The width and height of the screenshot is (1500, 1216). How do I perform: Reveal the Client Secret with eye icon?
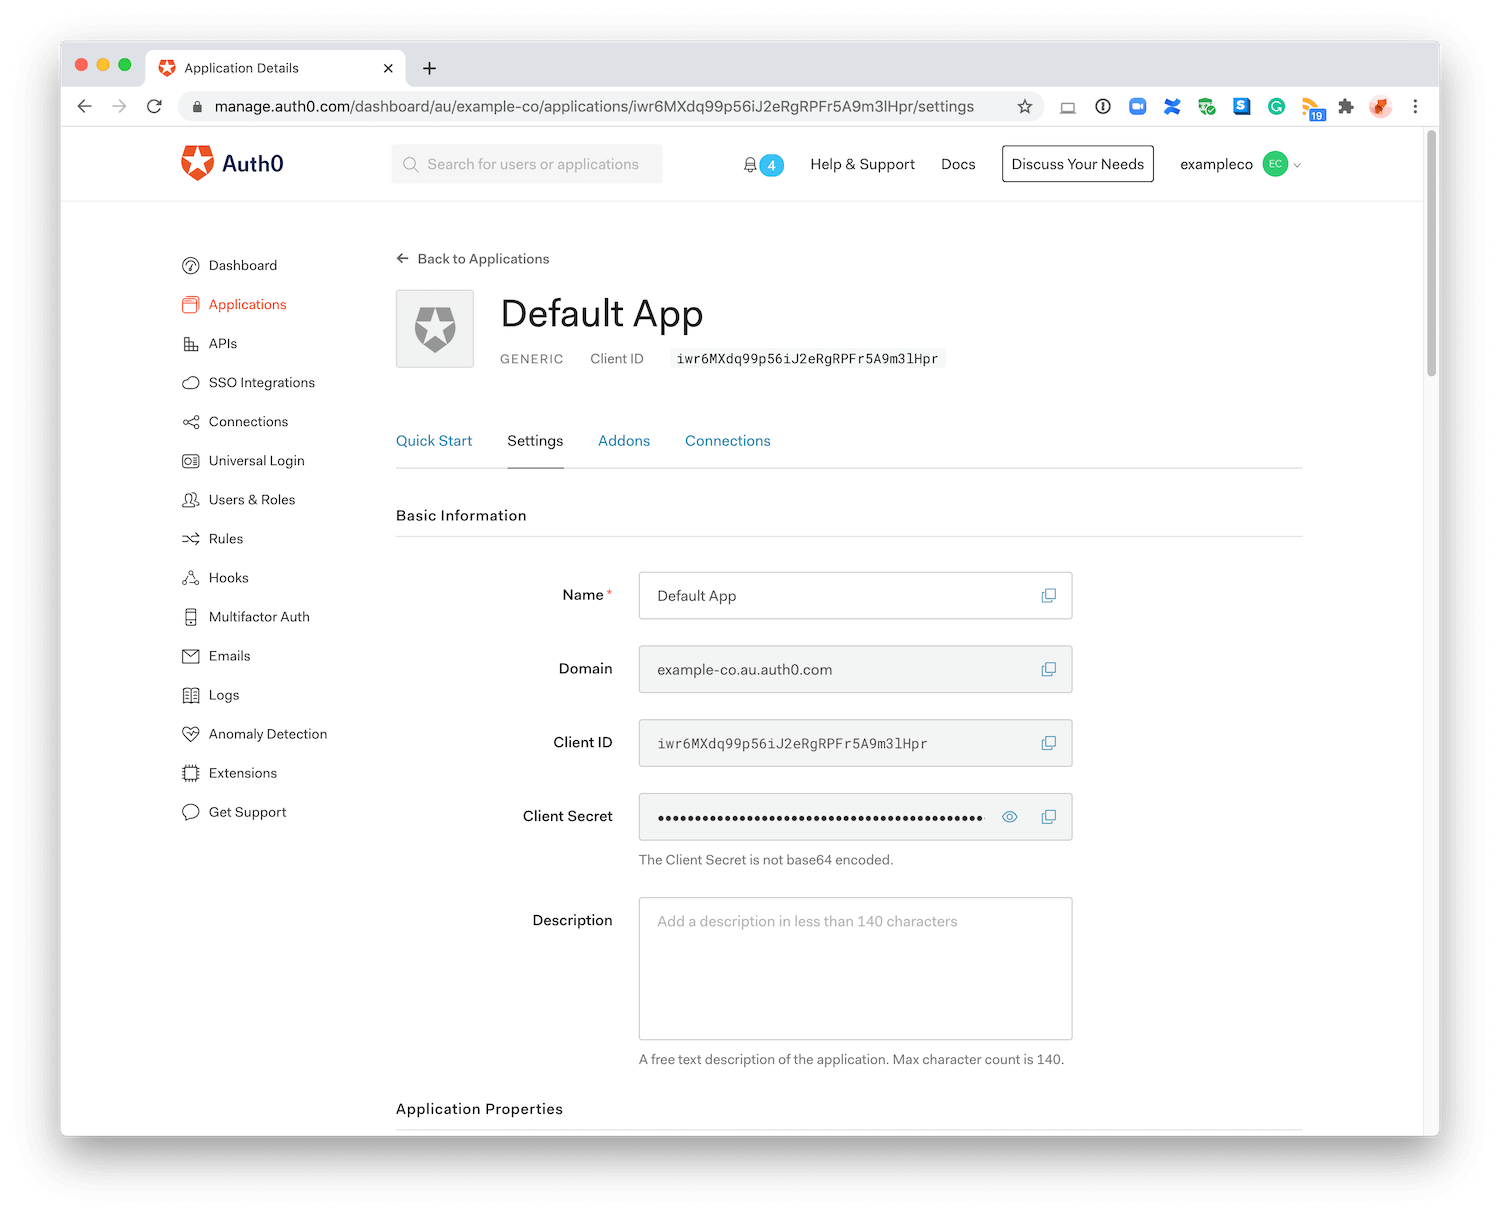1010,818
